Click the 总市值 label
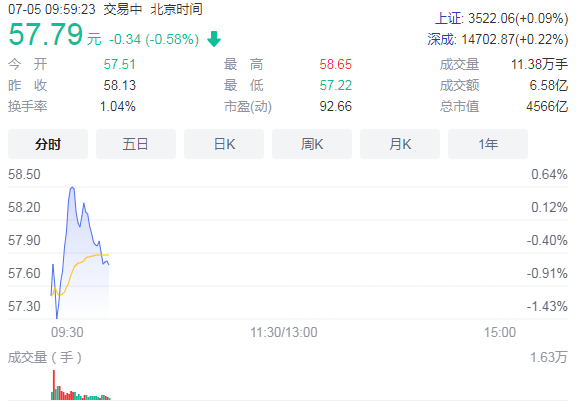The height and width of the screenshot is (411, 579). (459, 106)
